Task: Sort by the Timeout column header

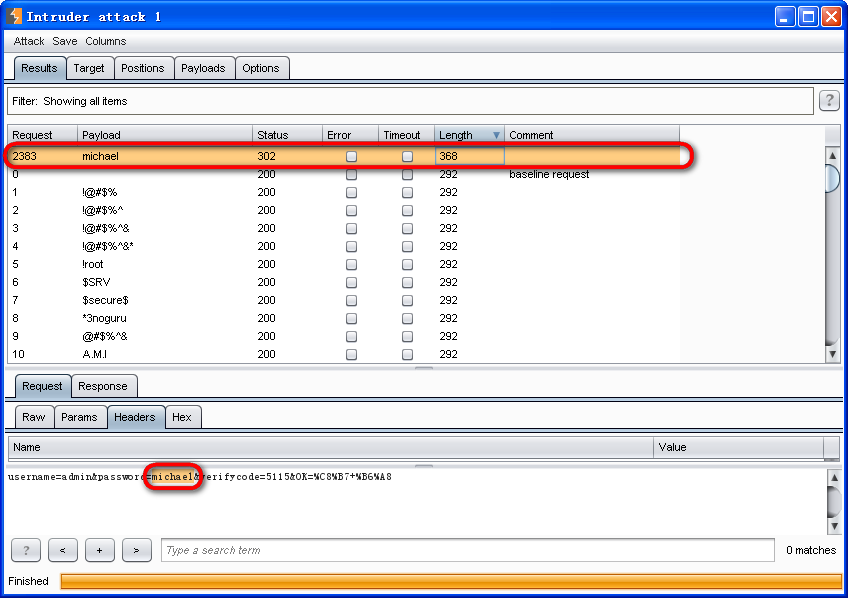Action: click(x=407, y=135)
